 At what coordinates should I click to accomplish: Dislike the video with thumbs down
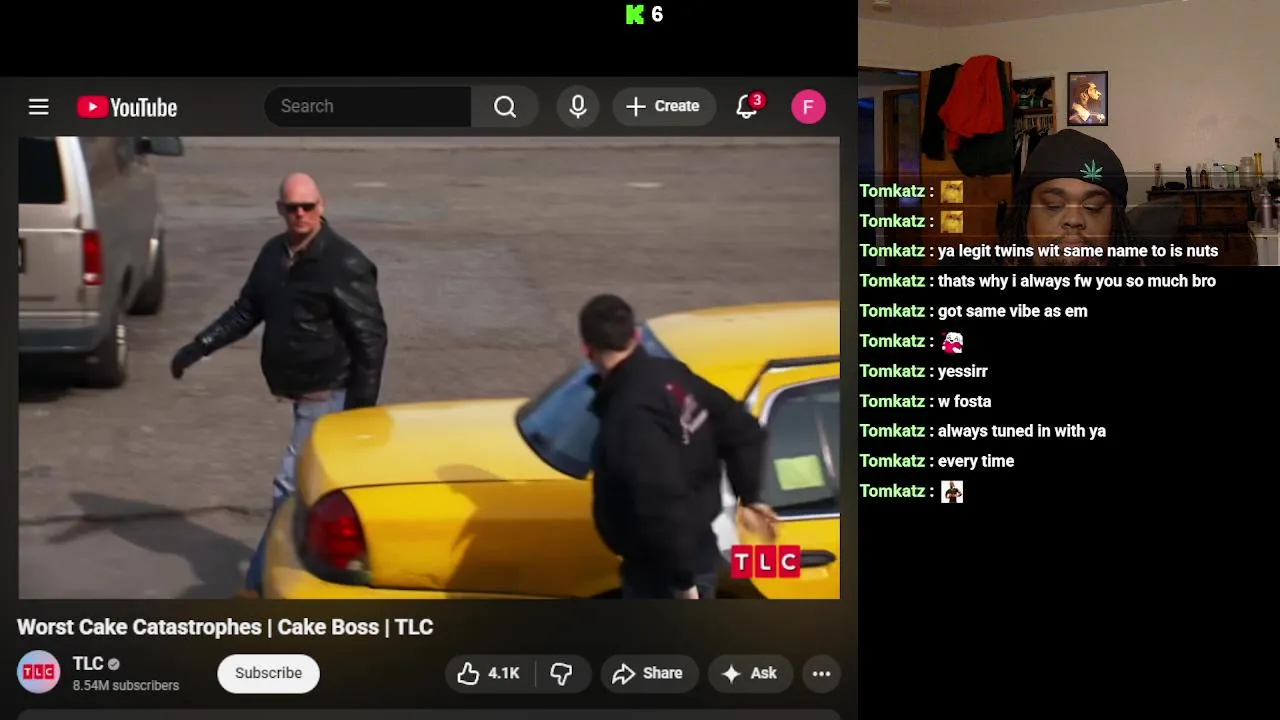(x=562, y=673)
